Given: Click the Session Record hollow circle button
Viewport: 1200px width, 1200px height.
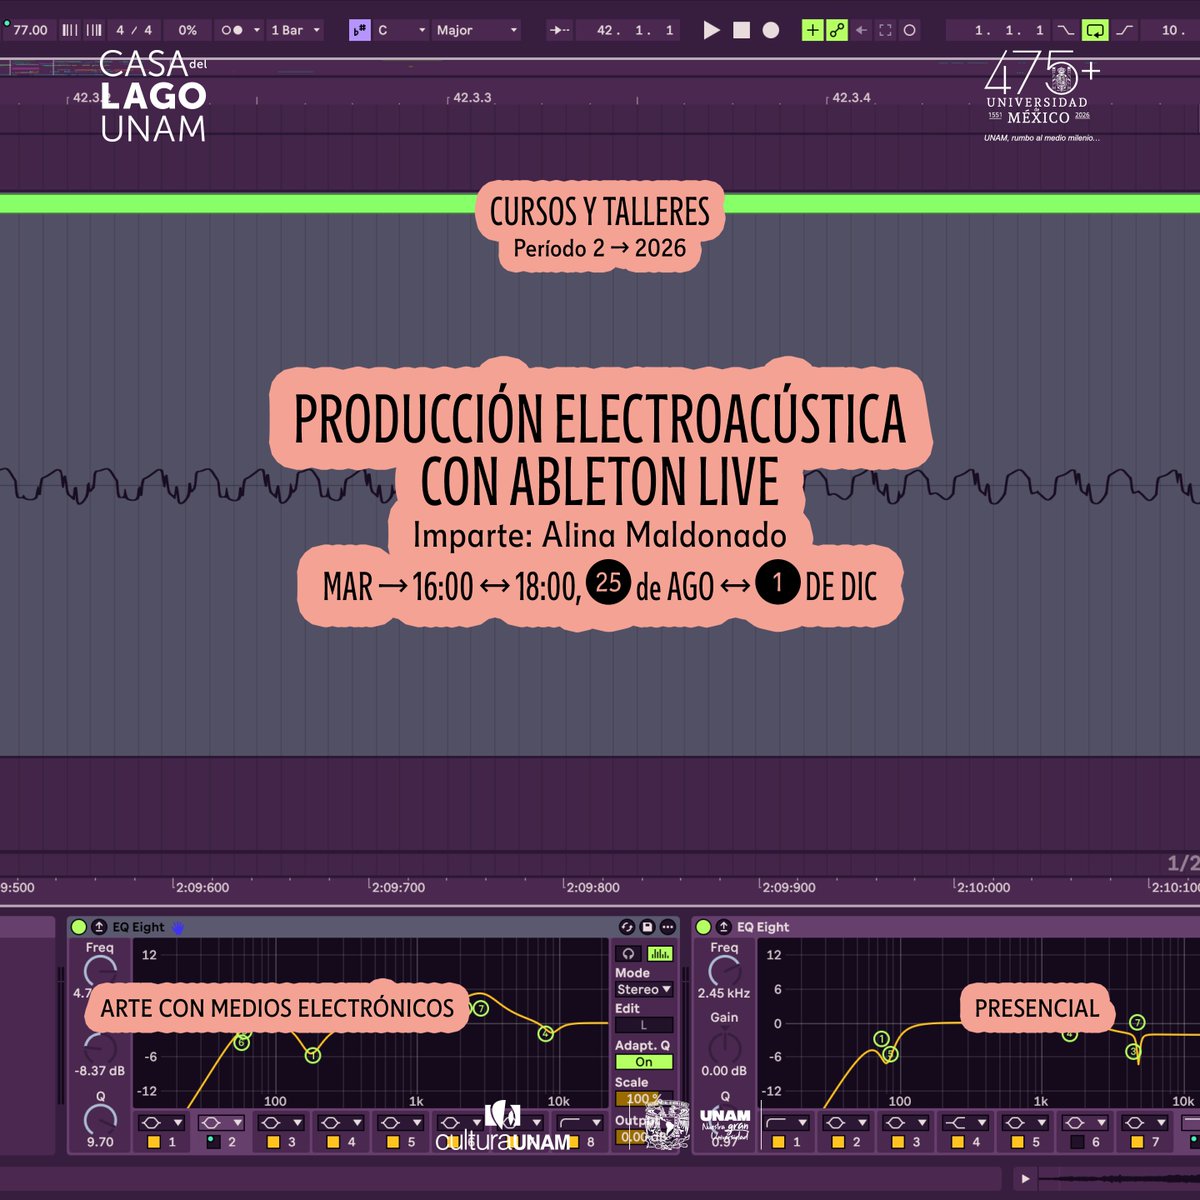Looking at the screenshot, I should tap(909, 30).
